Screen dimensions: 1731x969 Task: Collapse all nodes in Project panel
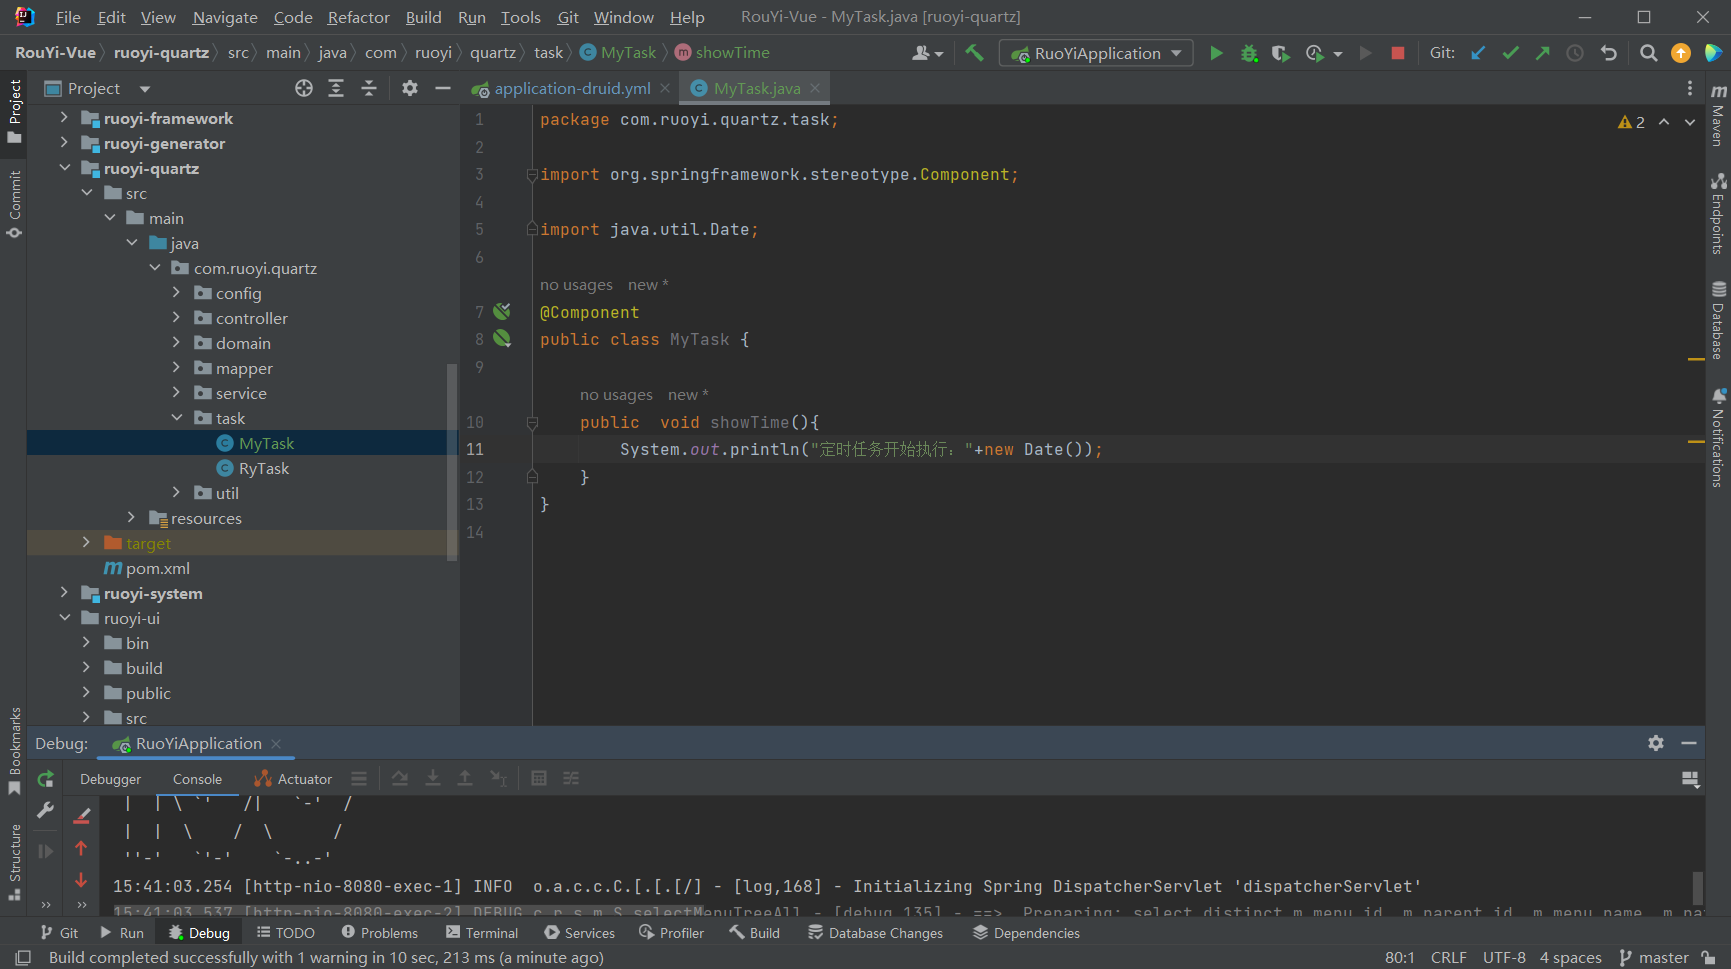[x=369, y=88]
